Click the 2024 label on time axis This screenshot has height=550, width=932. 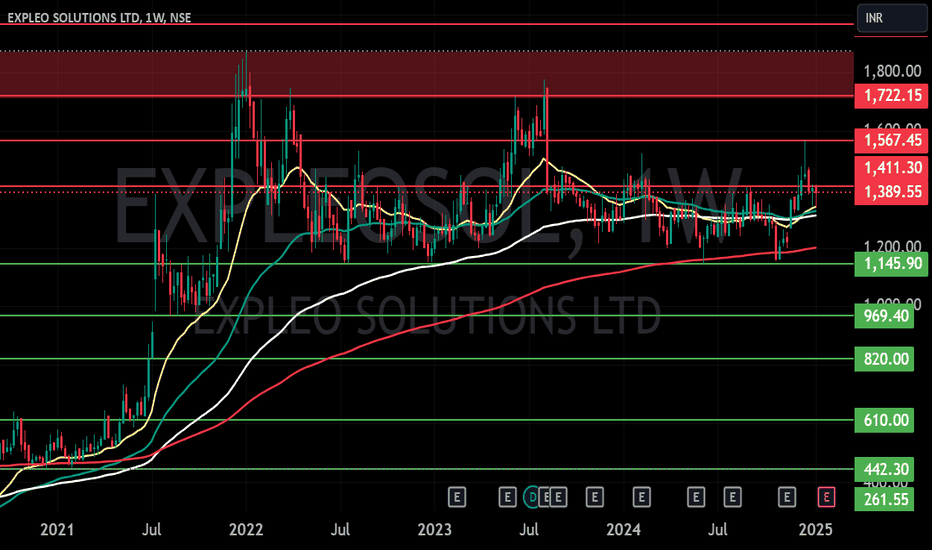[624, 529]
